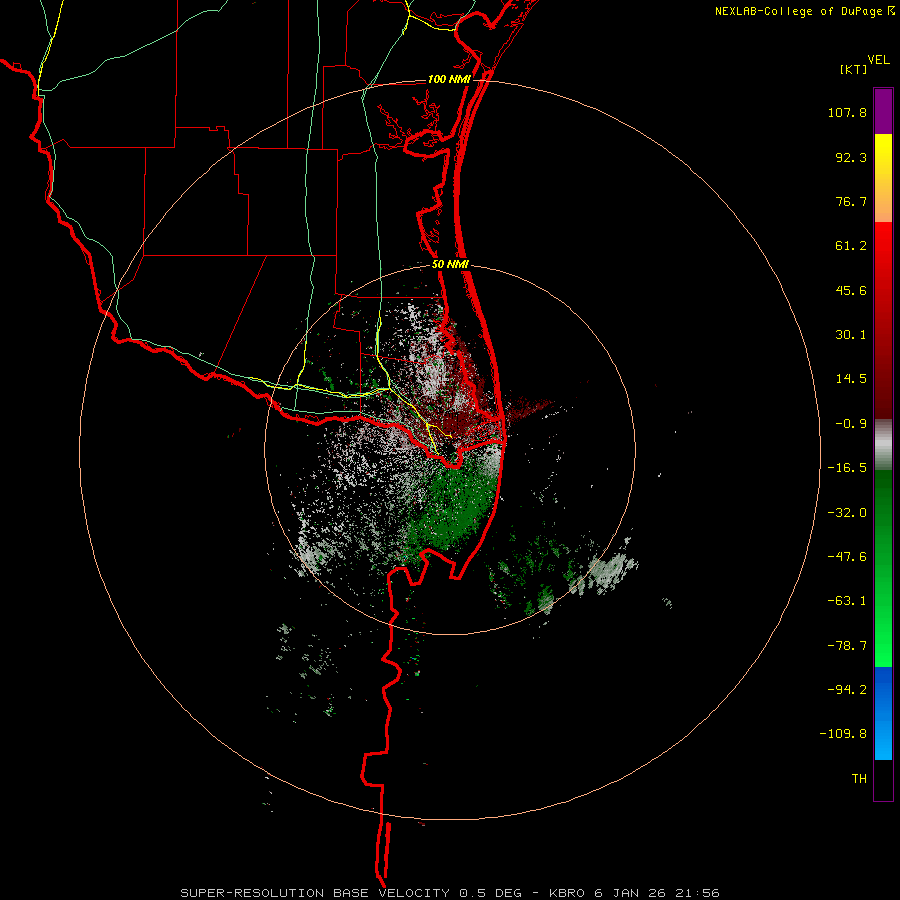Image resolution: width=900 pixels, height=900 pixels.
Task: Click the -47.6 velocity scale value
Action: pos(847,557)
